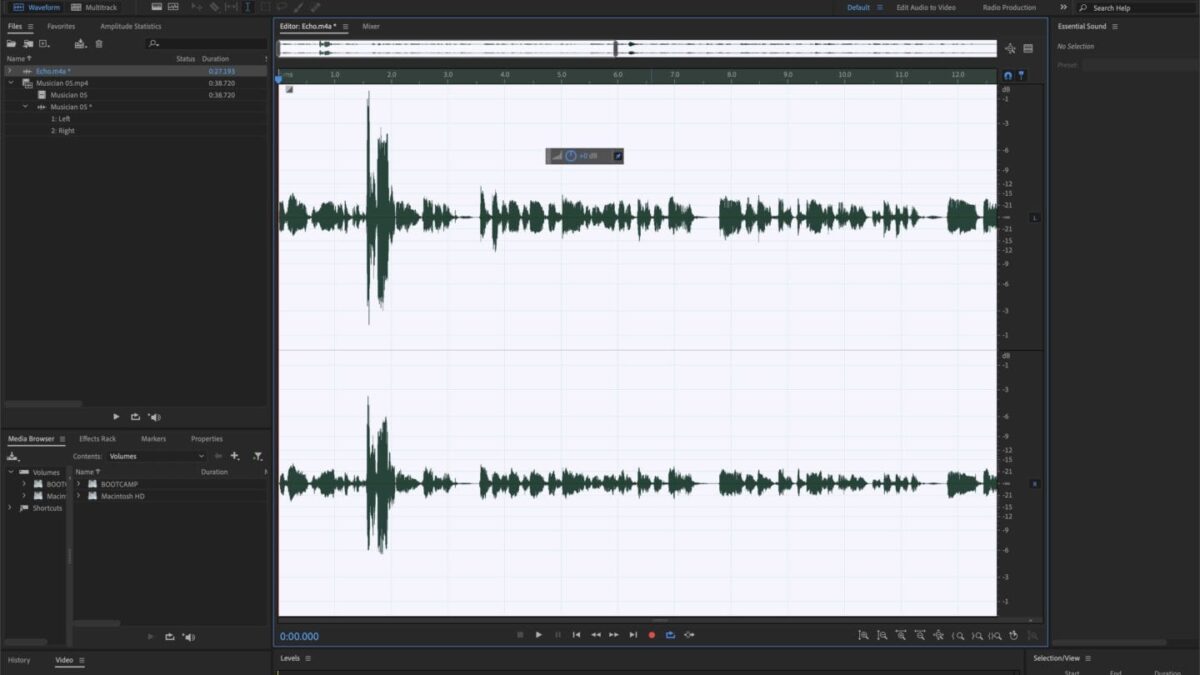The height and width of the screenshot is (675, 1200).
Task: Click the New File icon in Files panel
Action: 44,43
